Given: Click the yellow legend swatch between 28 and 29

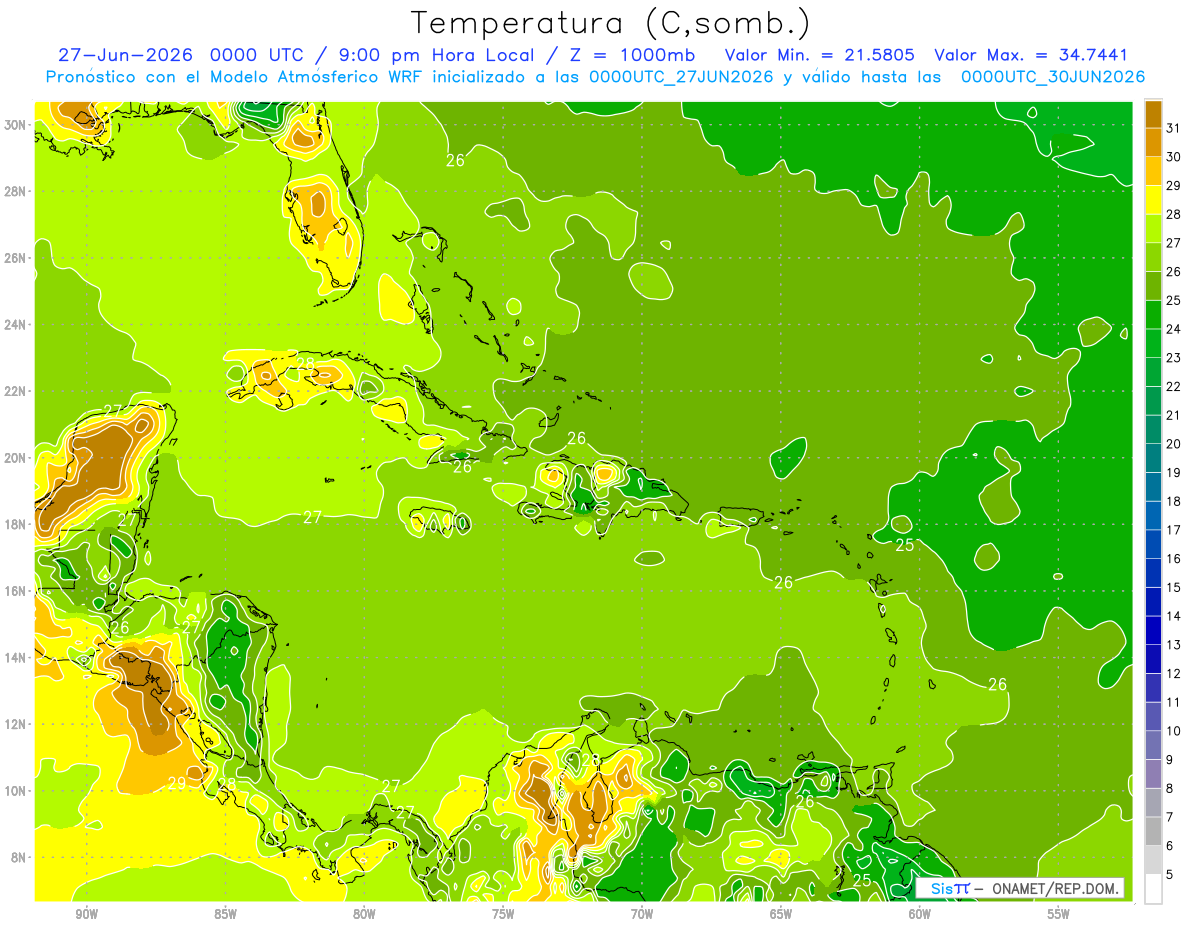Looking at the screenshot, I should 1153,200.
